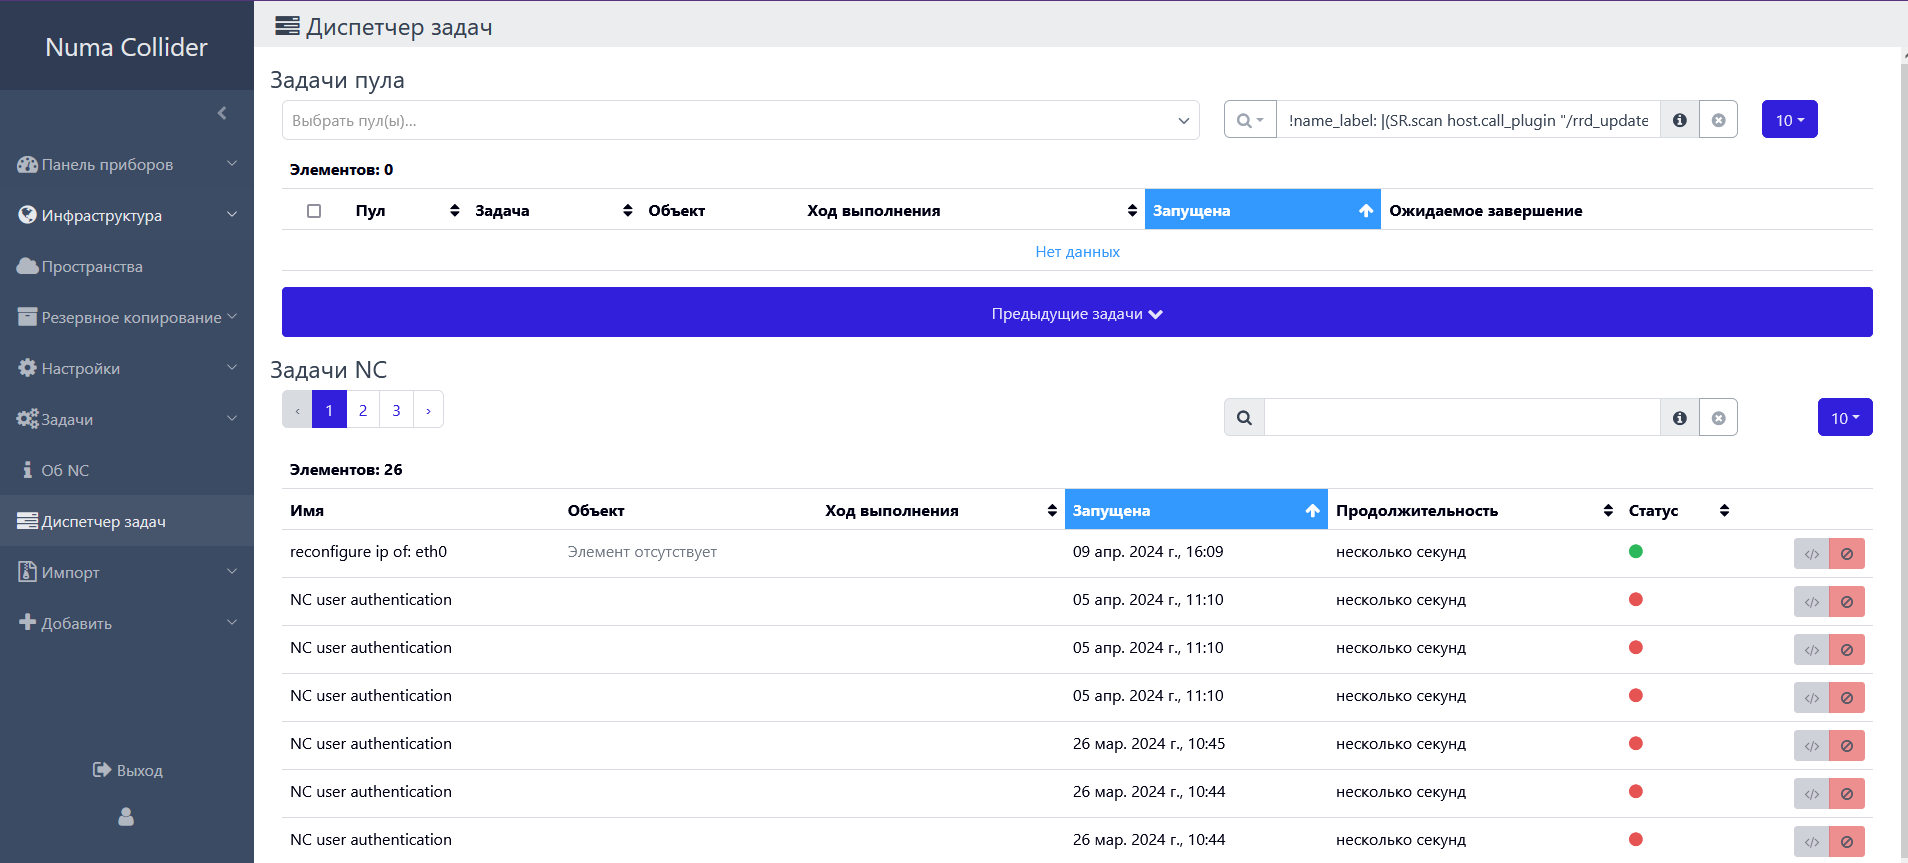This screenshot has width=1908, height=863.
Task: Click the reconfigure ip of: eth0 task name
Action: click(368, 551)
